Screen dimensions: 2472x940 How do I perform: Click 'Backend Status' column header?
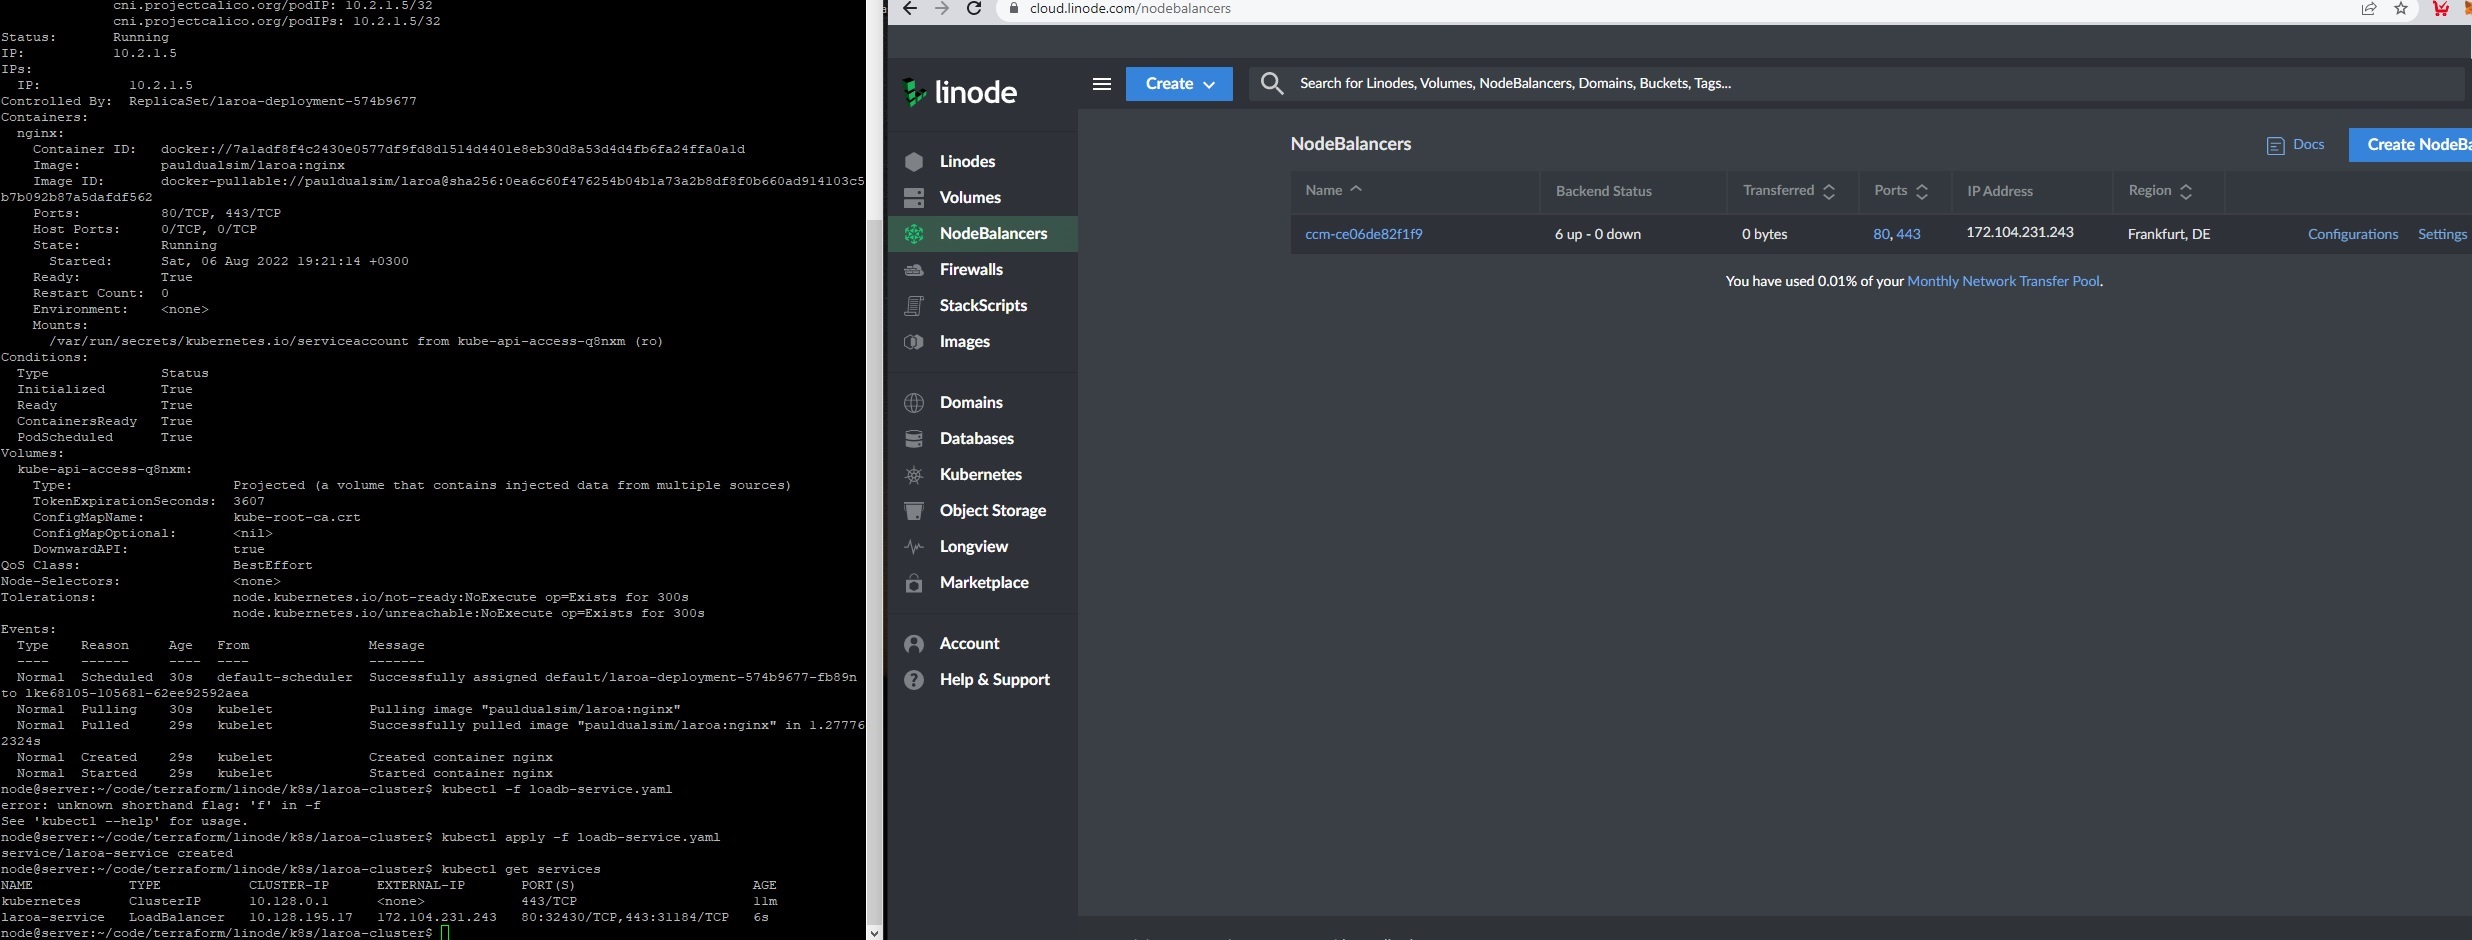coord(1603,192)
